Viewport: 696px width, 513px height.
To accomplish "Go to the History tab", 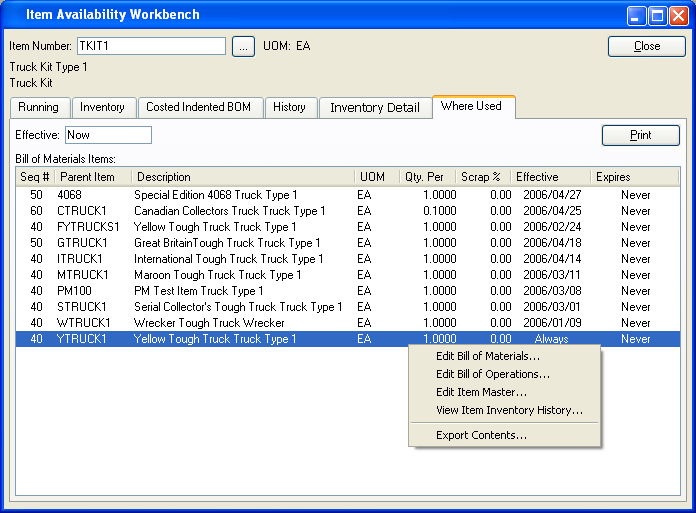I will [289, 107].
